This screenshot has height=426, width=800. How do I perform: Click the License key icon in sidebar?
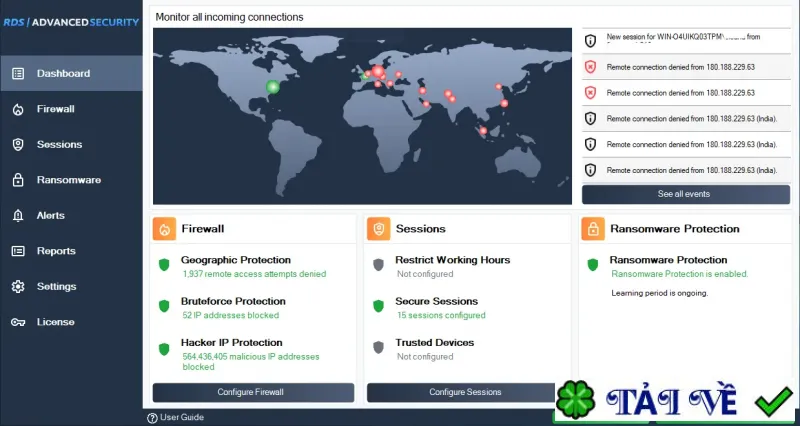[x=18, y=322]
